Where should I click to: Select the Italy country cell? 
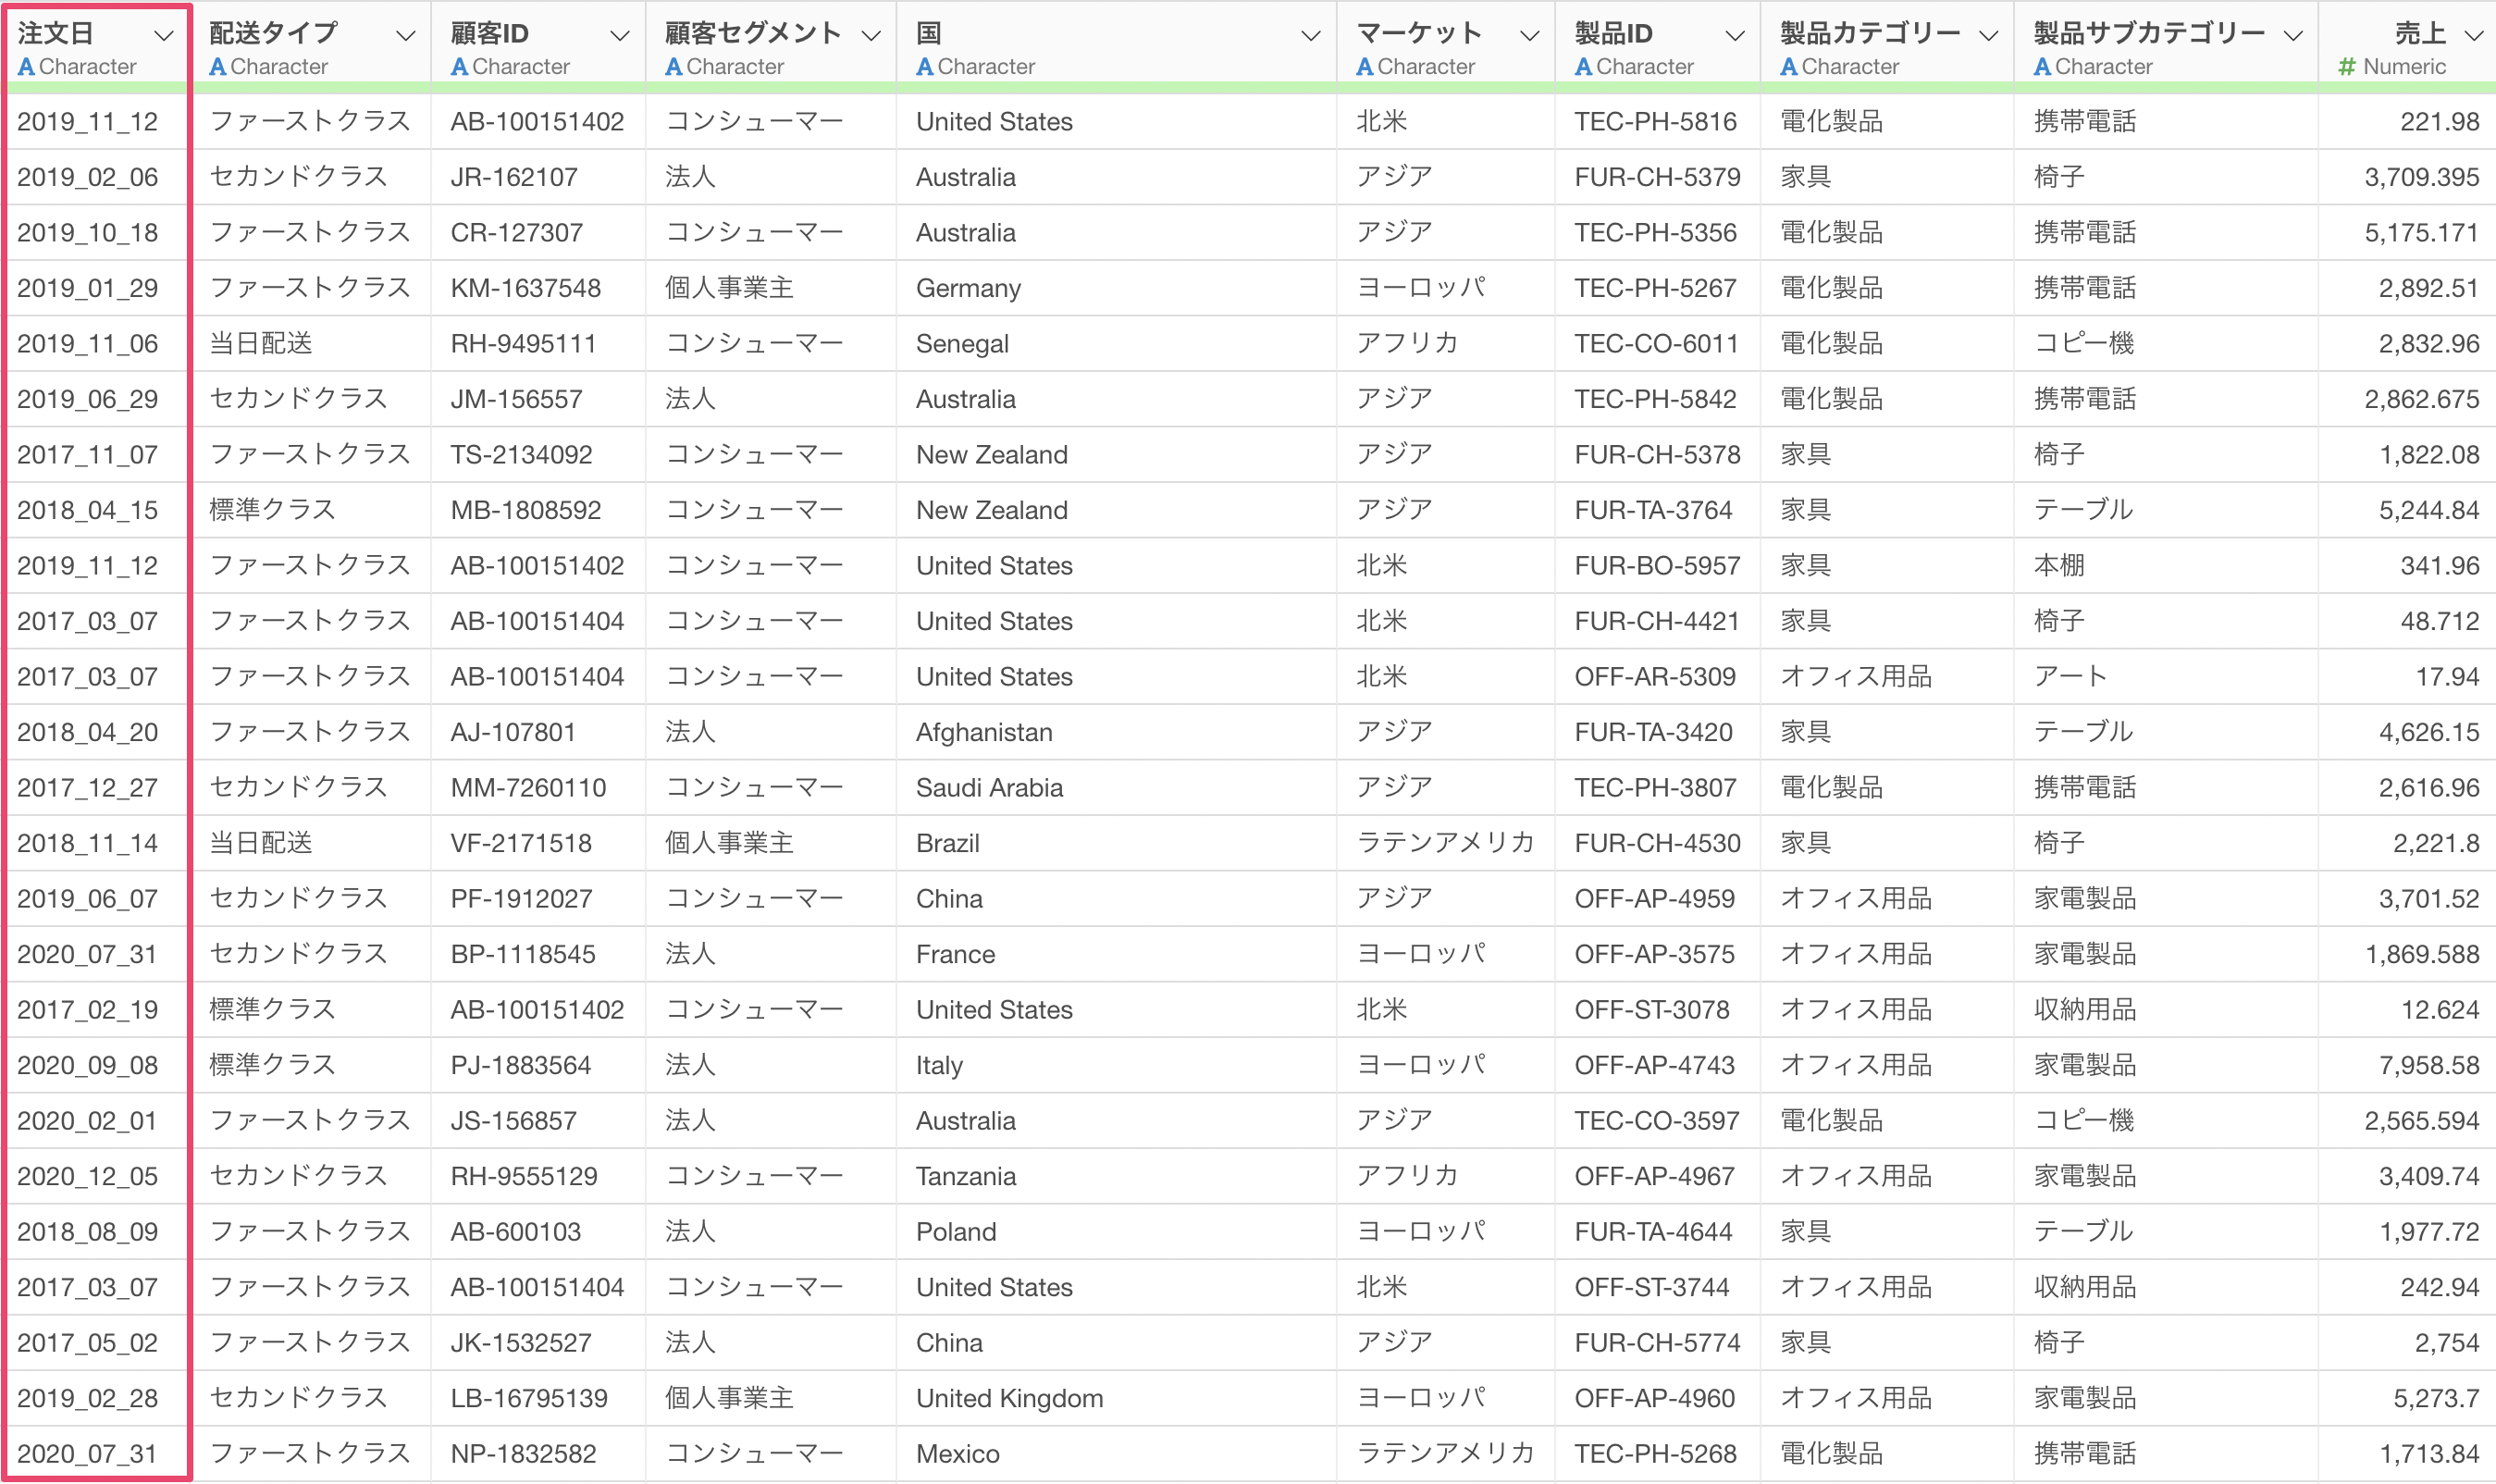click(x=939, y=1065)
